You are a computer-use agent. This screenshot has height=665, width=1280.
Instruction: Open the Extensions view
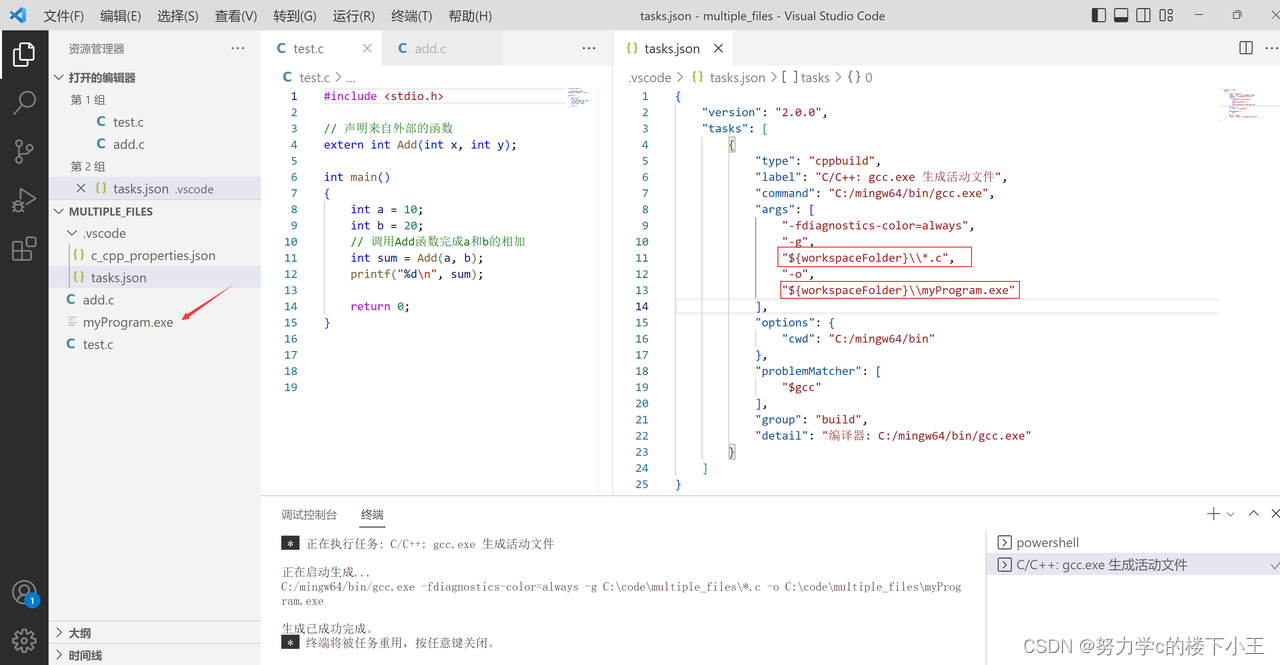click(x=25, y=248)
